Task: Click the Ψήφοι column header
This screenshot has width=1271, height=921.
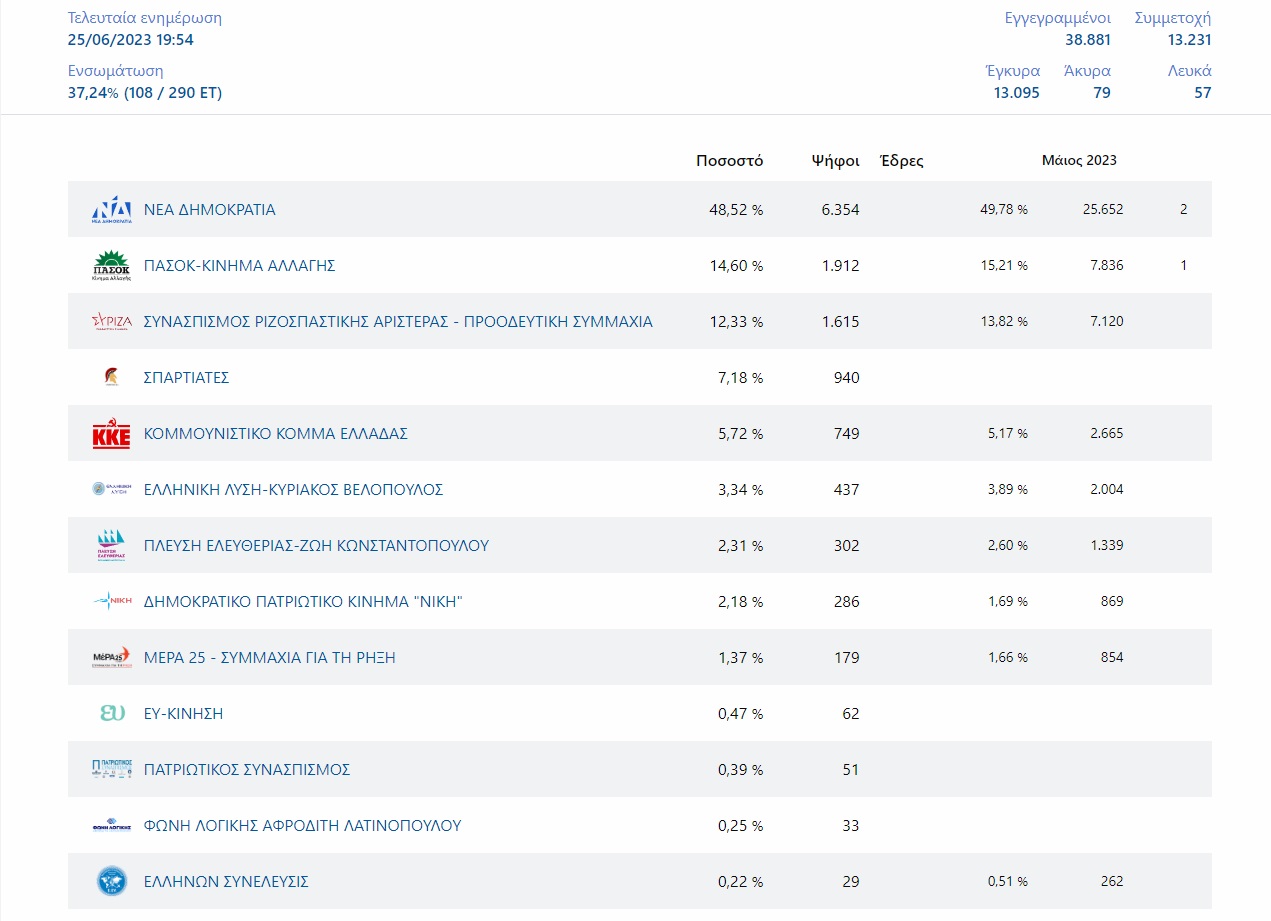Action: click(x=835, y=161)
